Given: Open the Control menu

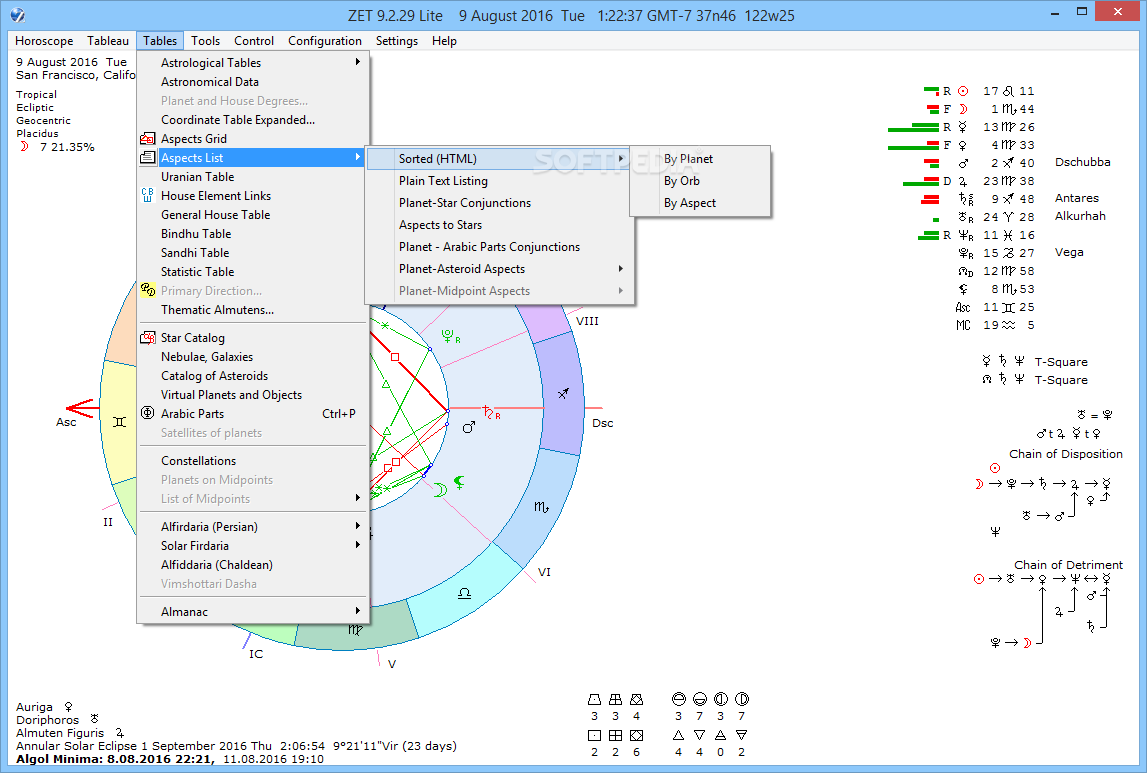Looking at the screenshot, I should [254, 40].
